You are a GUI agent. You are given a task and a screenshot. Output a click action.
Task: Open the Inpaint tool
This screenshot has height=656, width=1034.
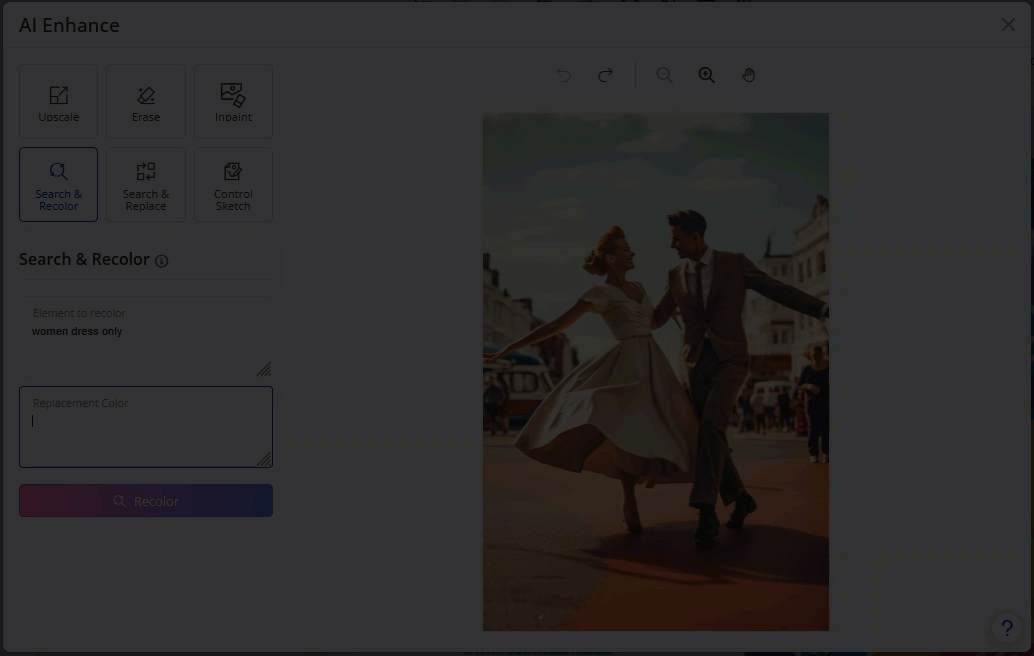pos(233,102)
